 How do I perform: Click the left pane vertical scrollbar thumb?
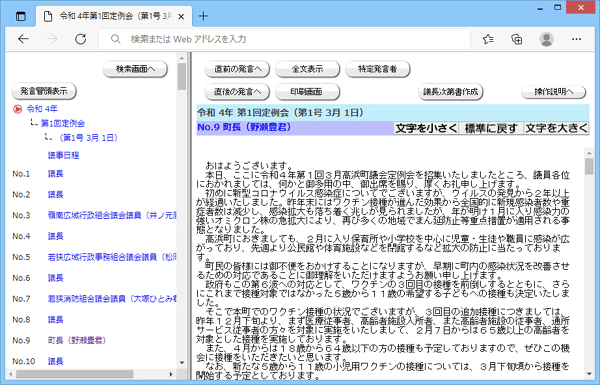click(182, 77)
